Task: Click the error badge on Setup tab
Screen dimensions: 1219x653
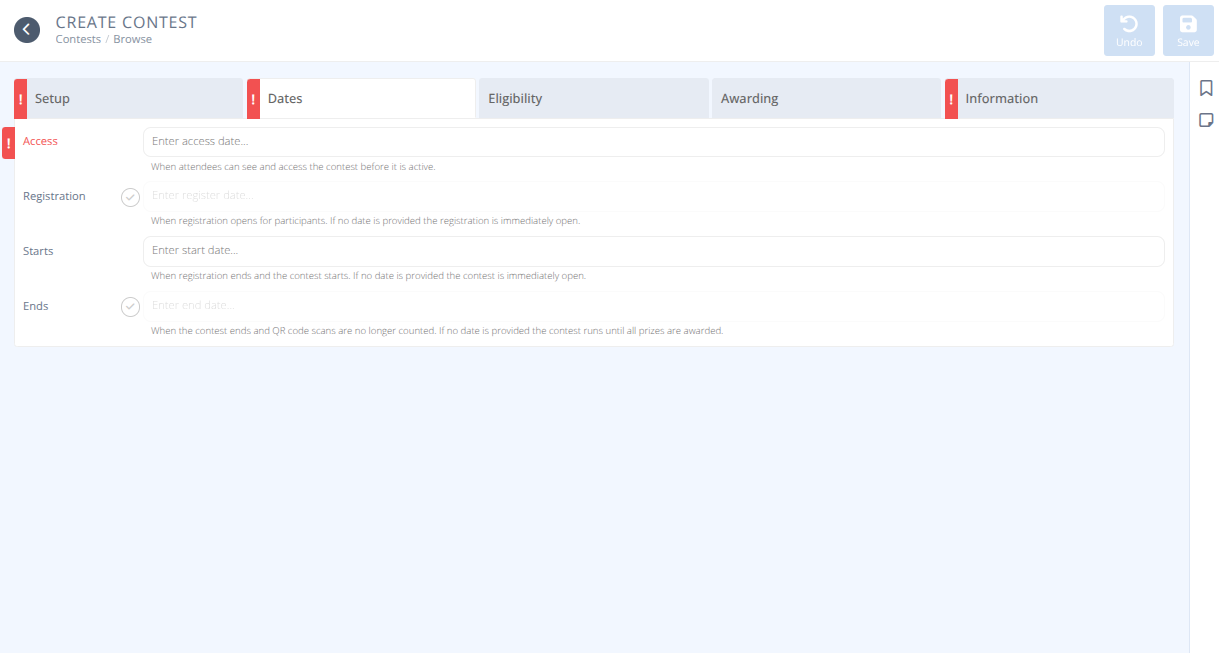Action: 21,99
